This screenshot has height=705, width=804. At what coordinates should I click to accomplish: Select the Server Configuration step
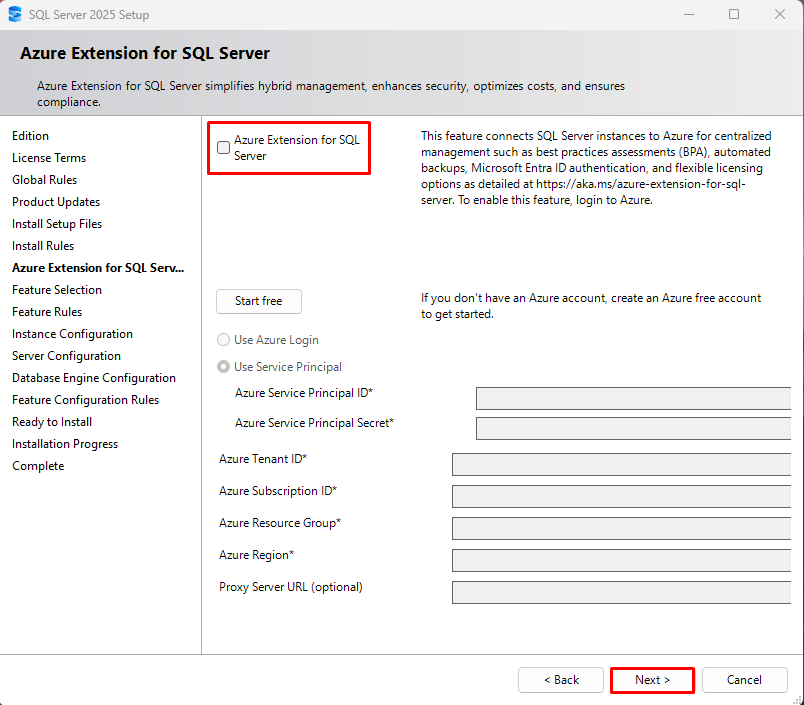click(67, 356)
